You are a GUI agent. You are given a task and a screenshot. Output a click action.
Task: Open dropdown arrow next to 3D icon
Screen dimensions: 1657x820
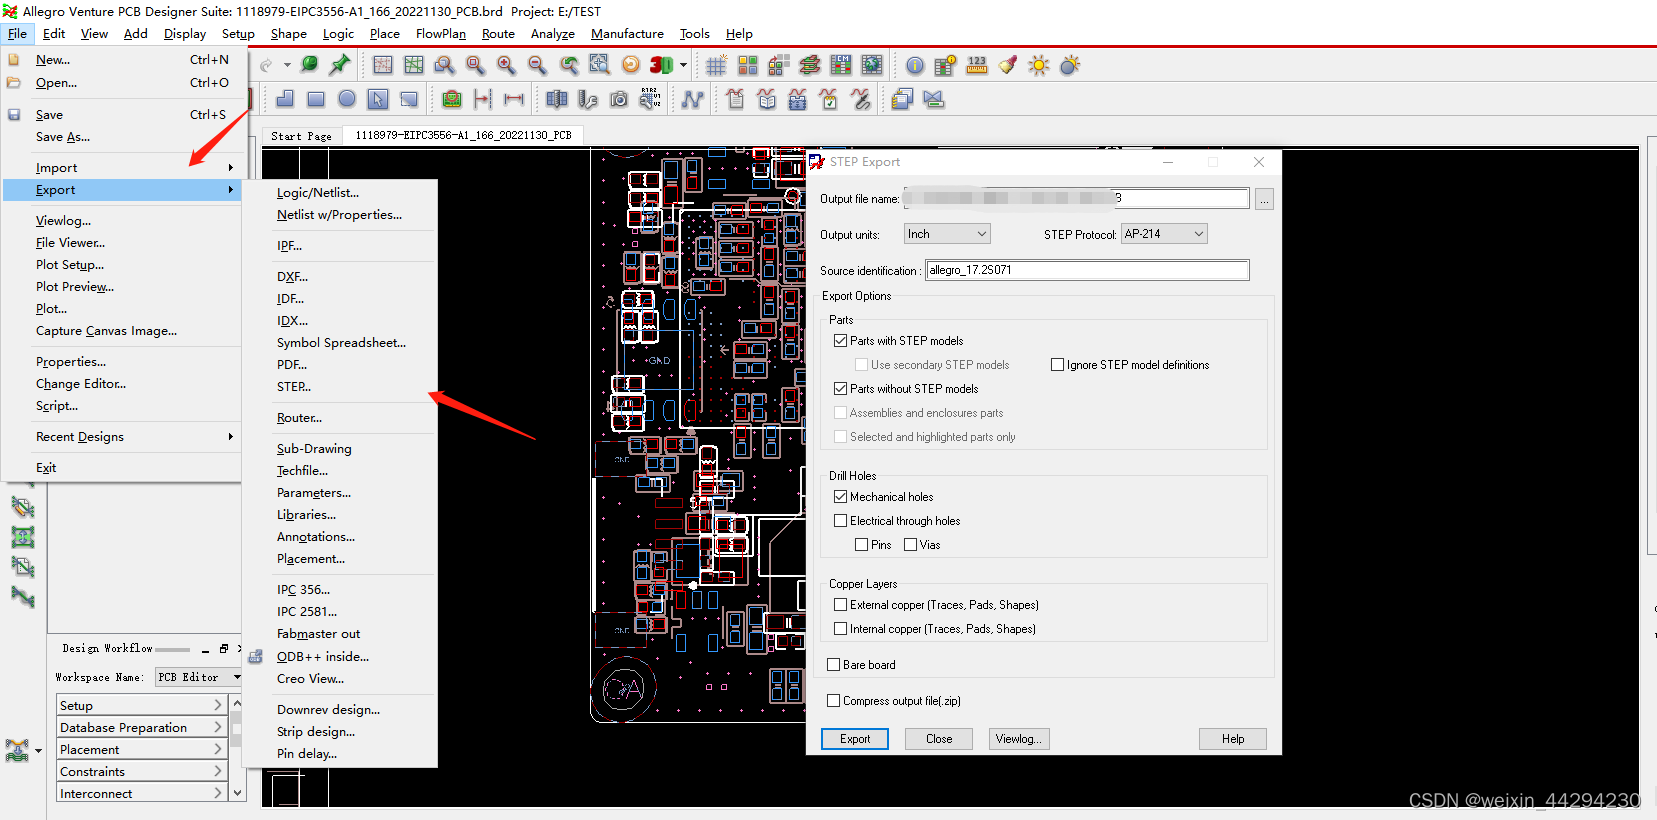pyautogui.click(x=684, y=65)
